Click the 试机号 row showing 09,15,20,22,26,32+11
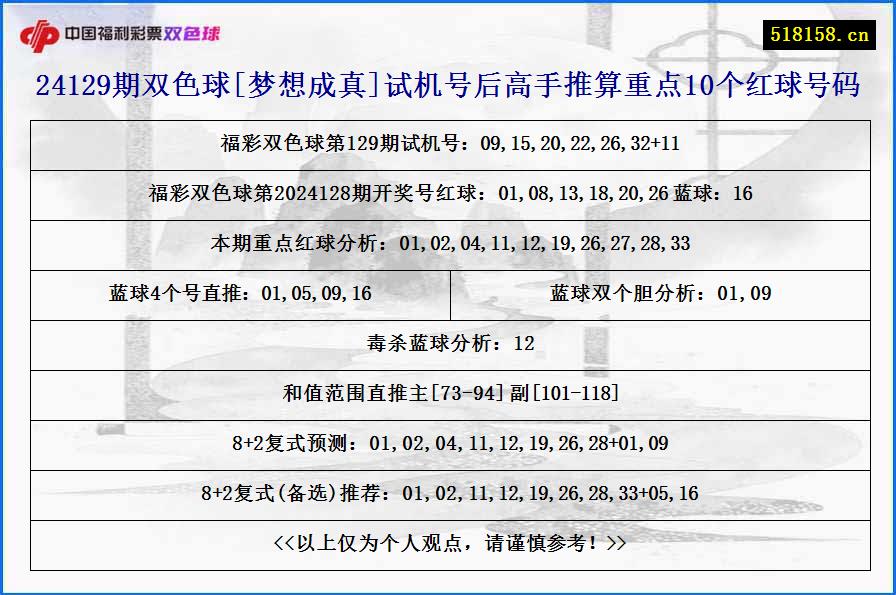 point(448,145)
